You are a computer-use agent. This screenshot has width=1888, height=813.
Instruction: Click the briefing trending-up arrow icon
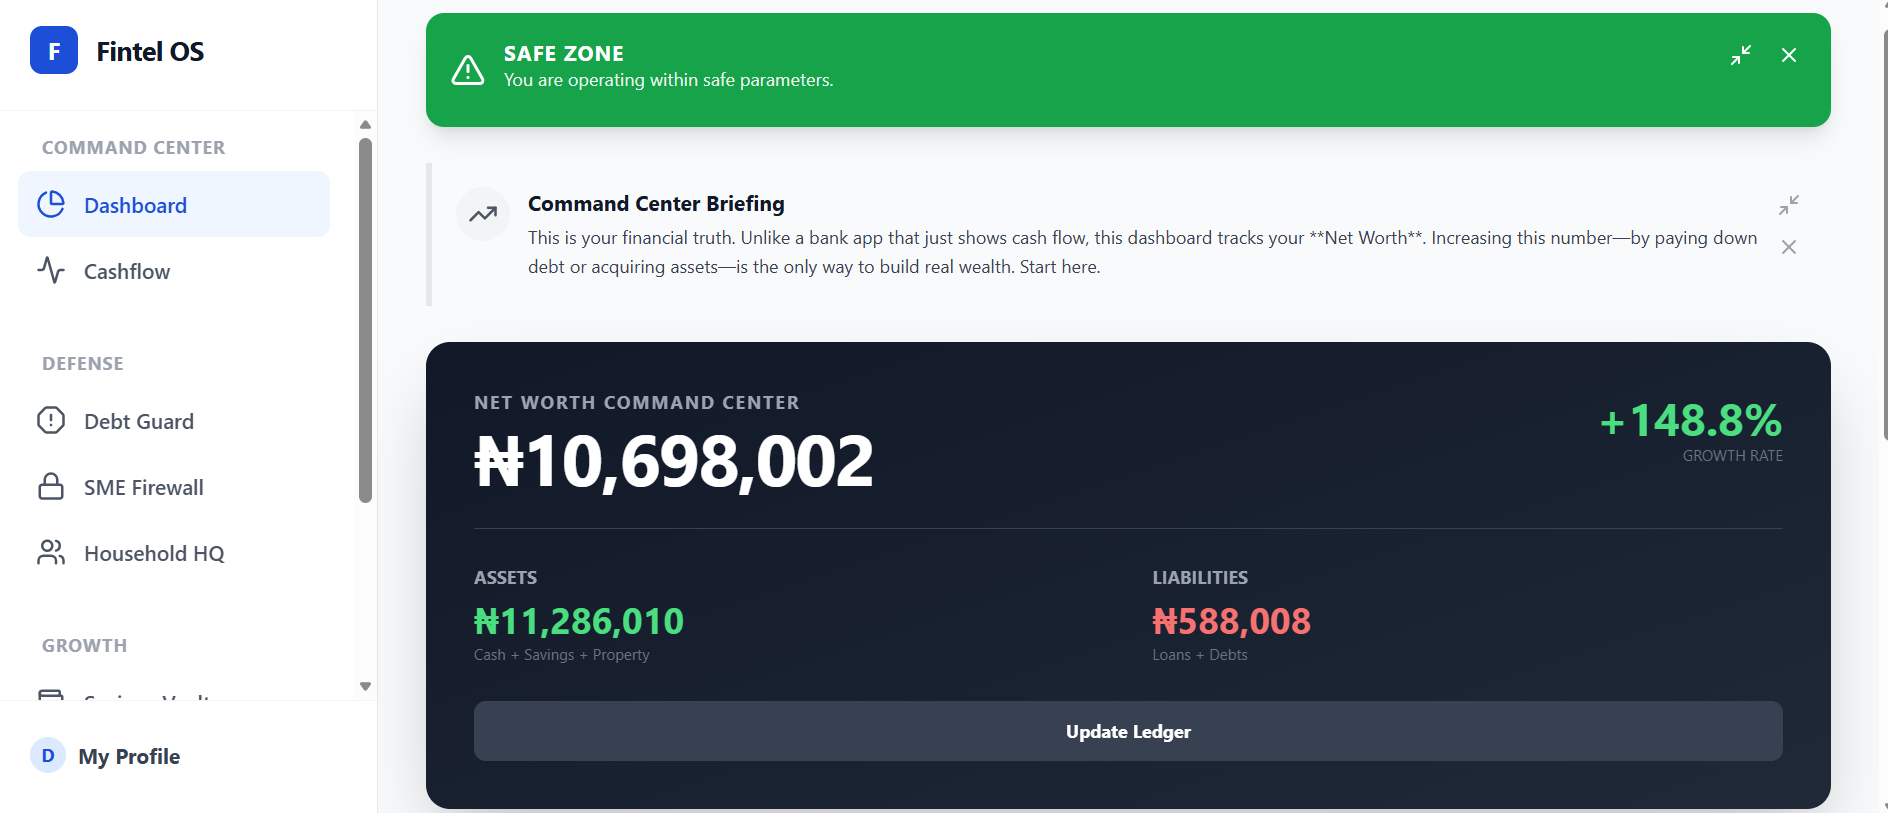pos(483,214)
